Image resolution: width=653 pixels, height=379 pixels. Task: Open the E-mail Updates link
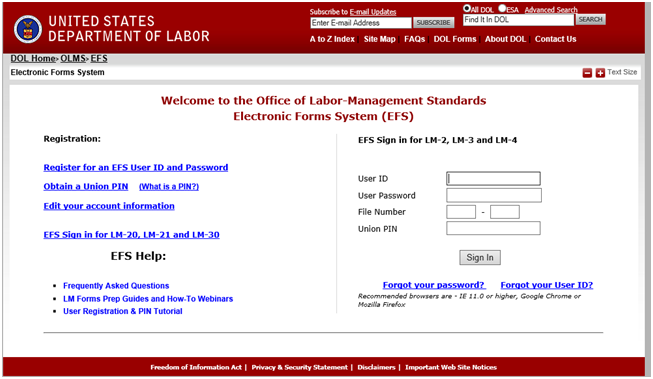pos(373,12)
